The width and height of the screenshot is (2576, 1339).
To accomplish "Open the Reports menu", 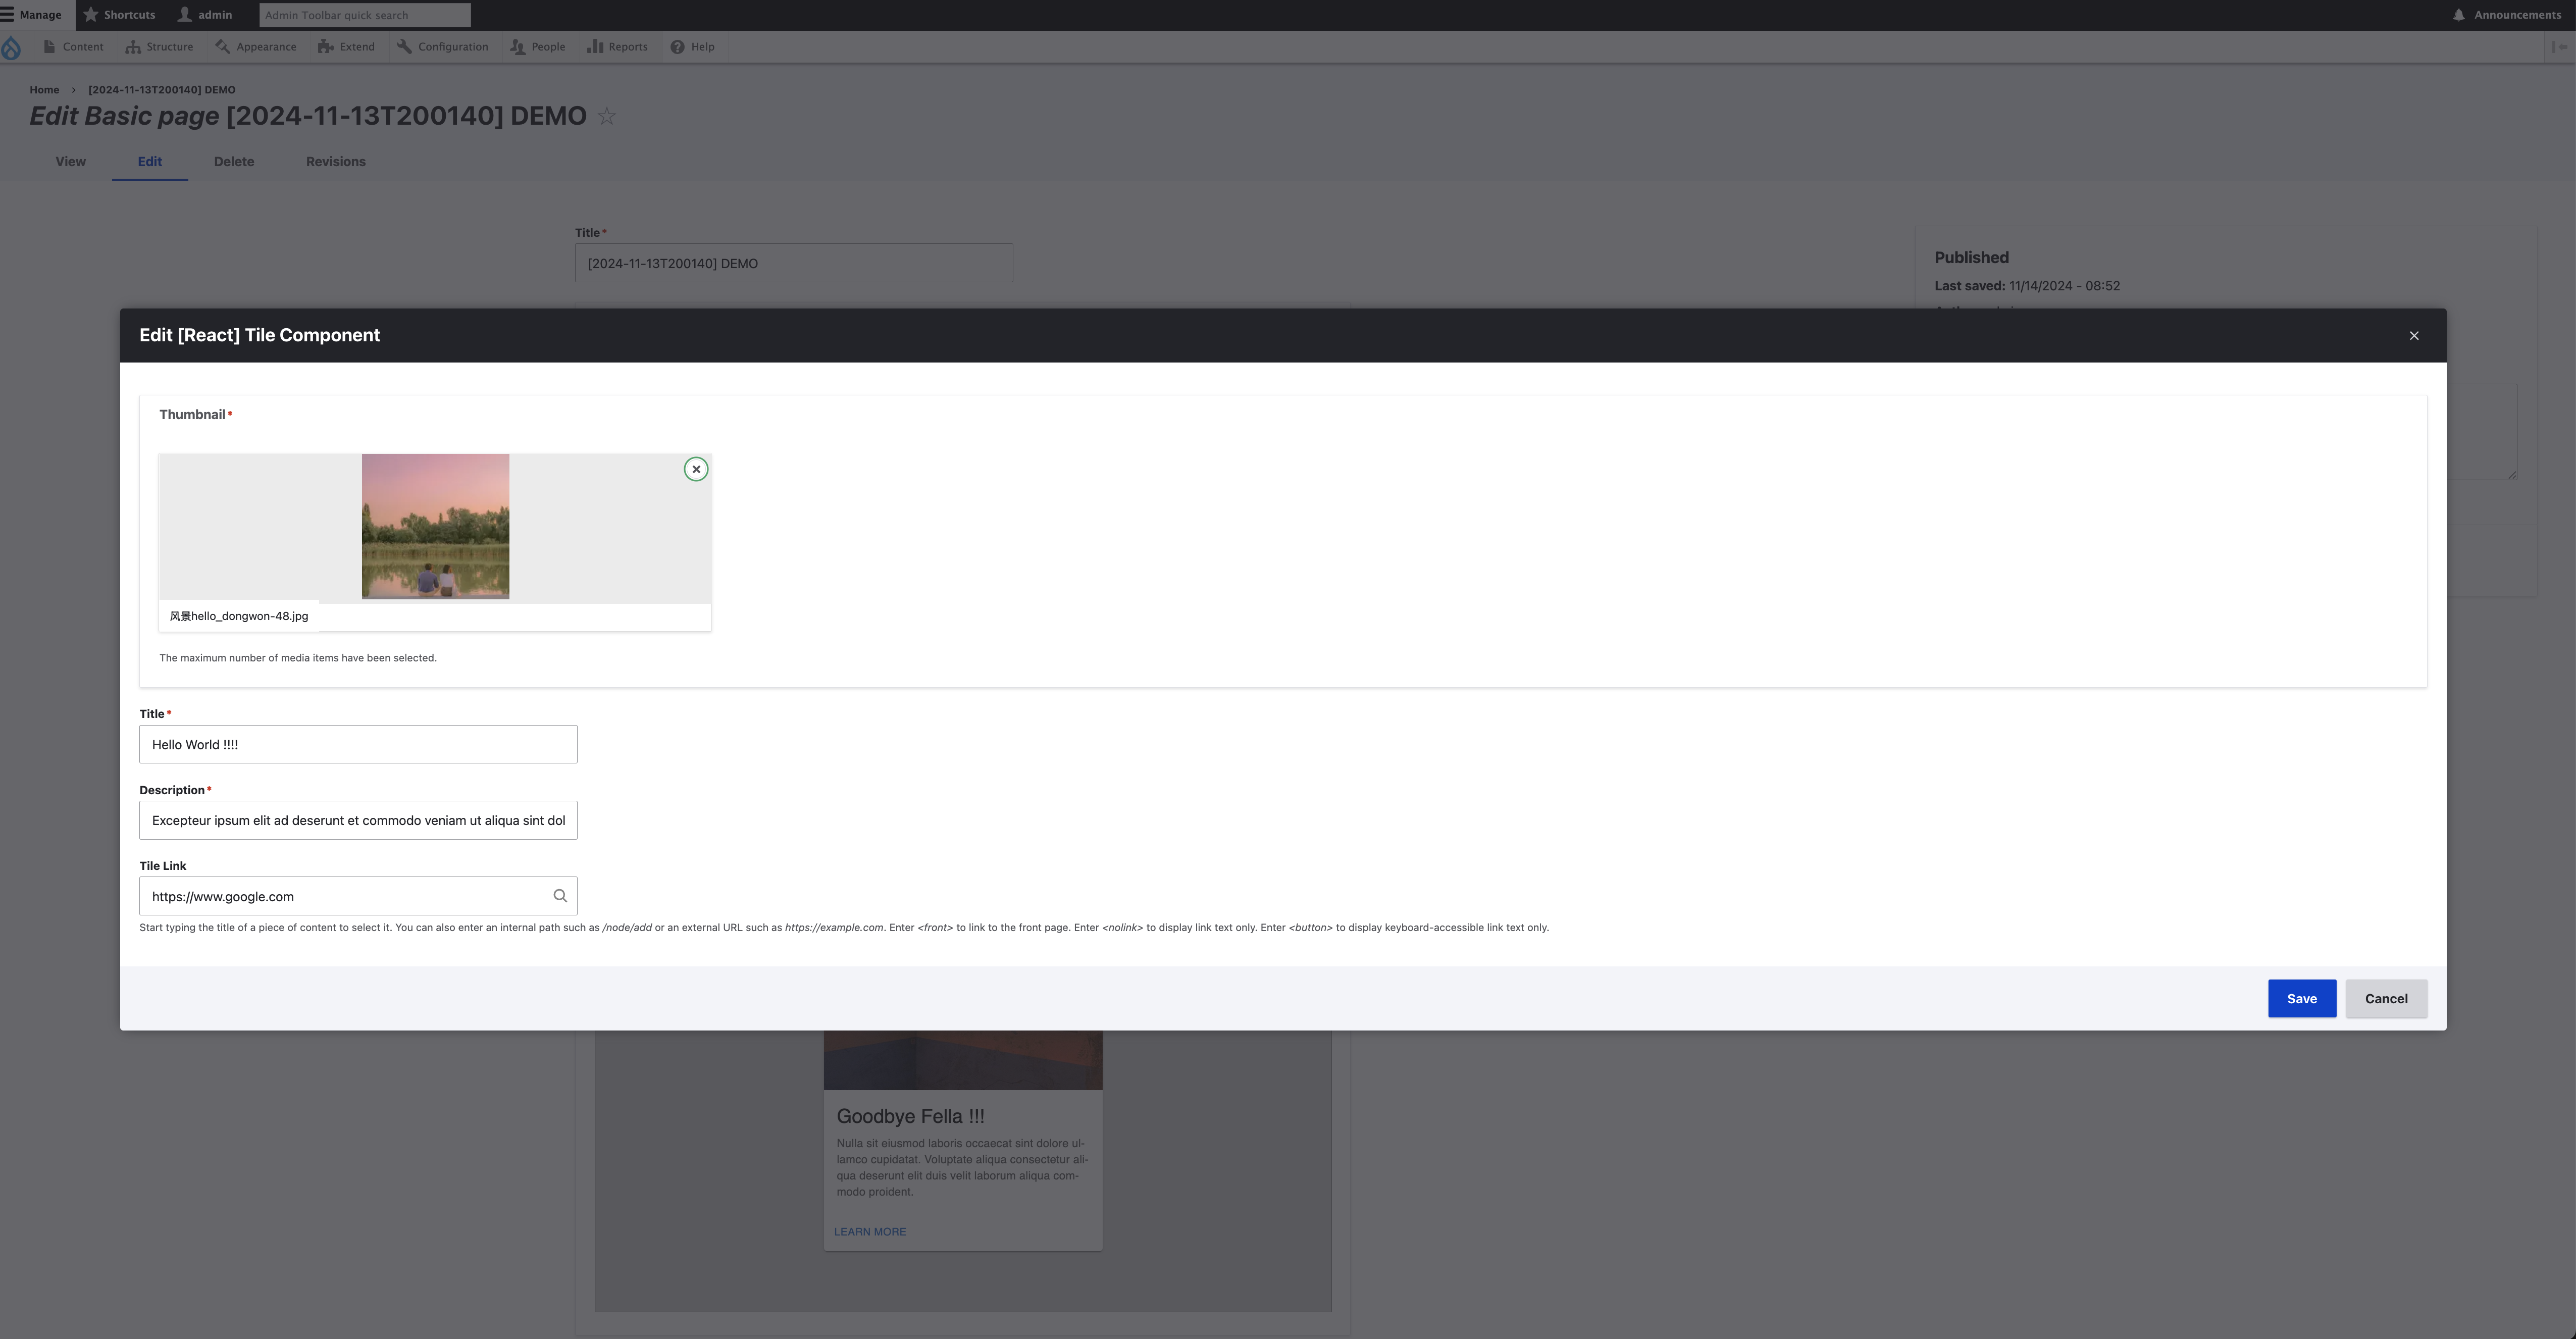I will [618, 47].
